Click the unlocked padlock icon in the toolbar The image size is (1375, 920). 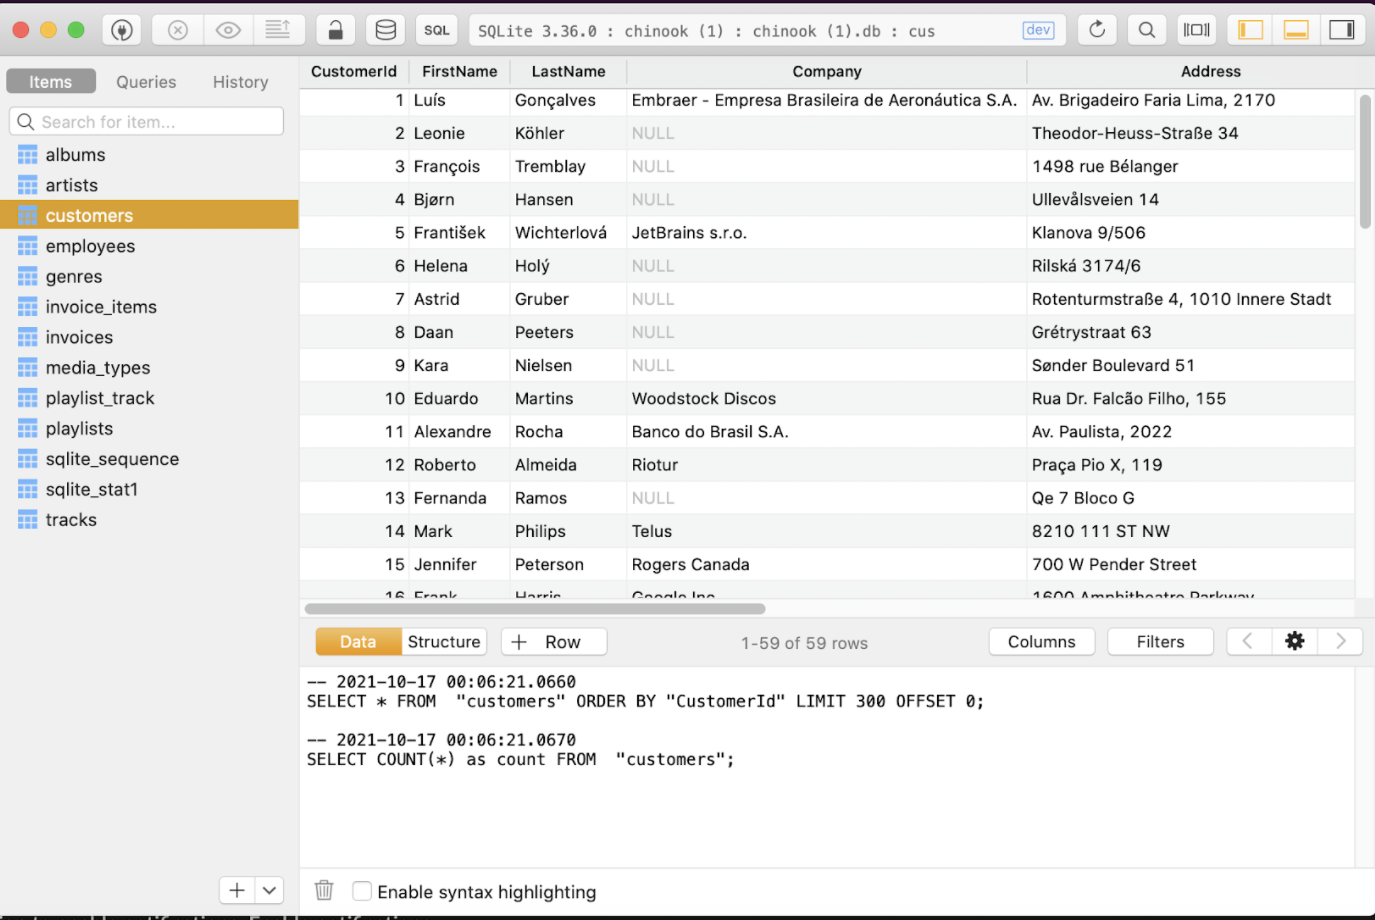(335, 30)
